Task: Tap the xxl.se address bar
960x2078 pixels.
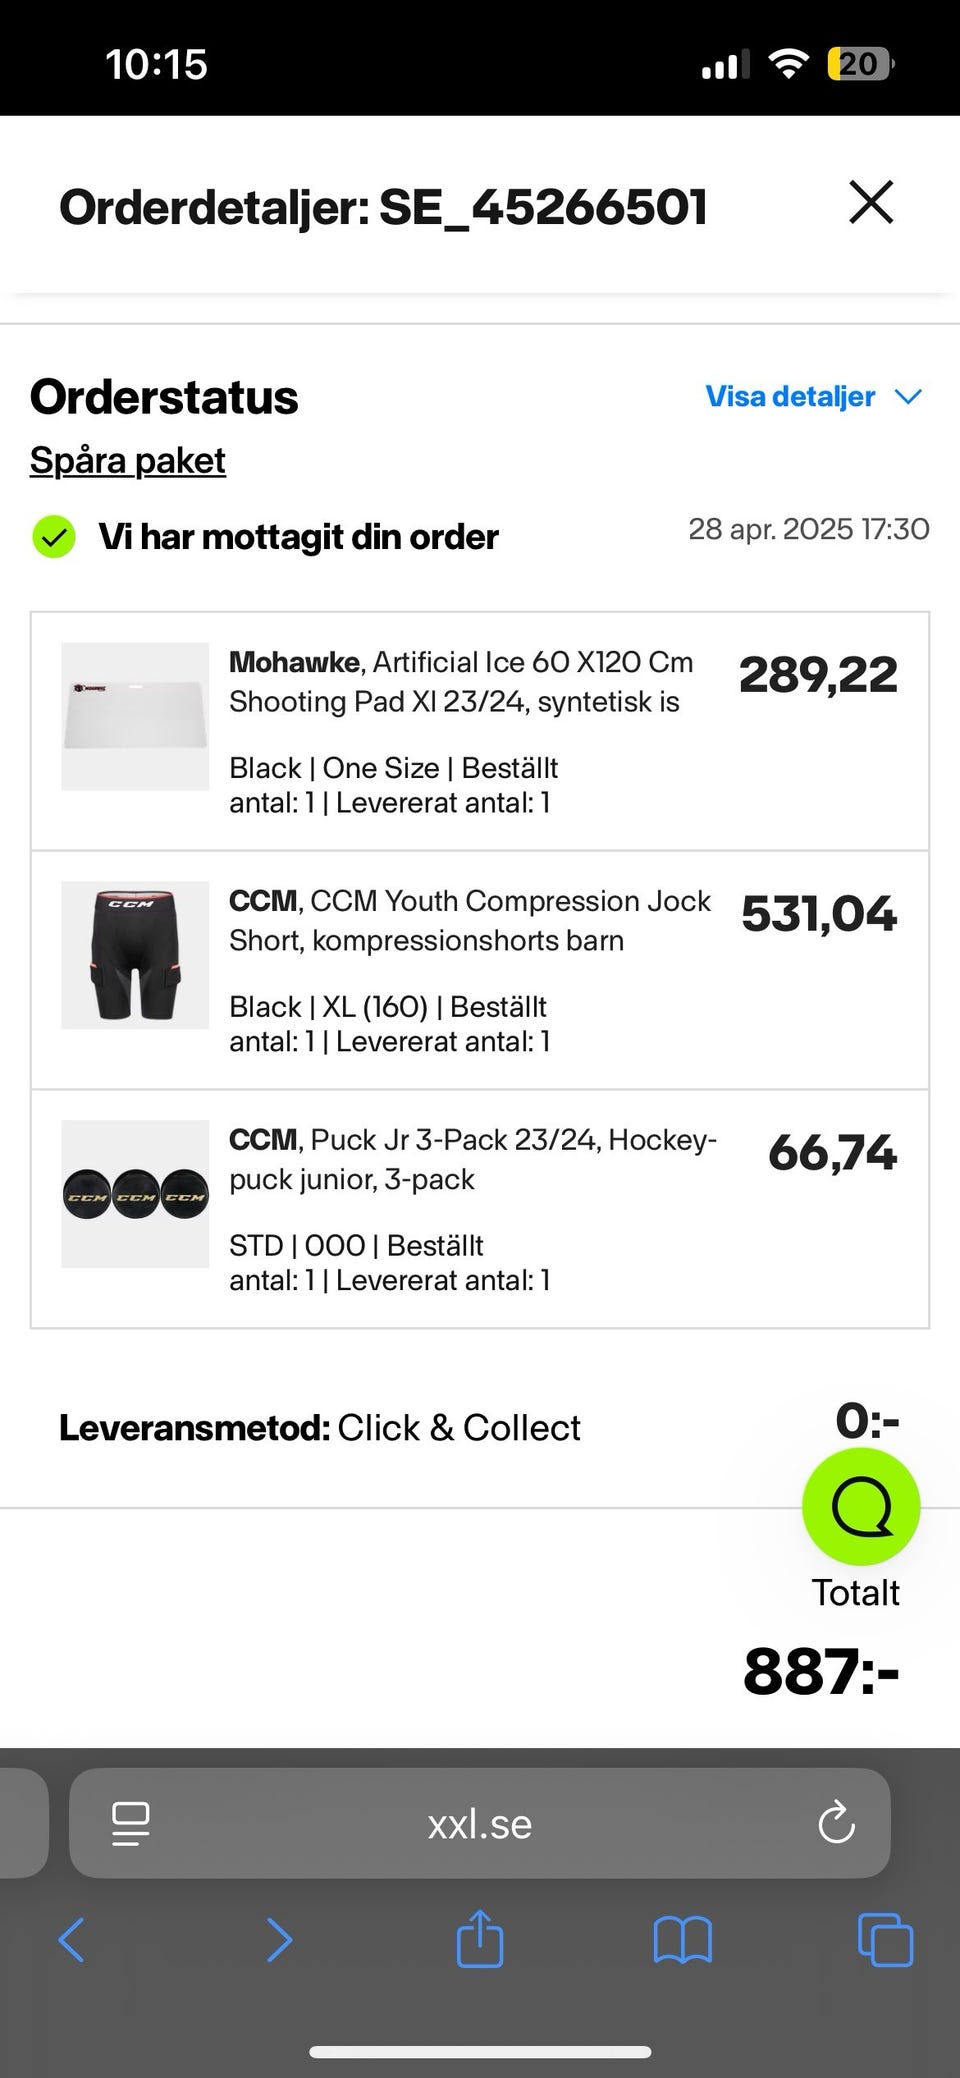Action: [x=480, y=1824]
